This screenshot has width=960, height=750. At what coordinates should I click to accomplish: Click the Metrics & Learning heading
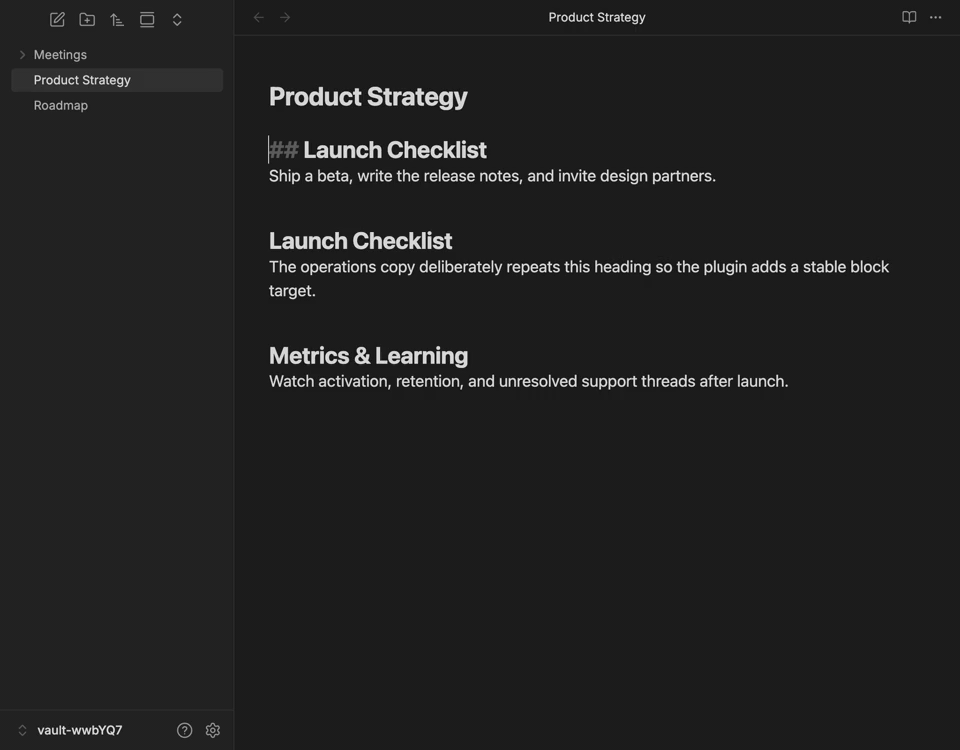click(369, 356)
